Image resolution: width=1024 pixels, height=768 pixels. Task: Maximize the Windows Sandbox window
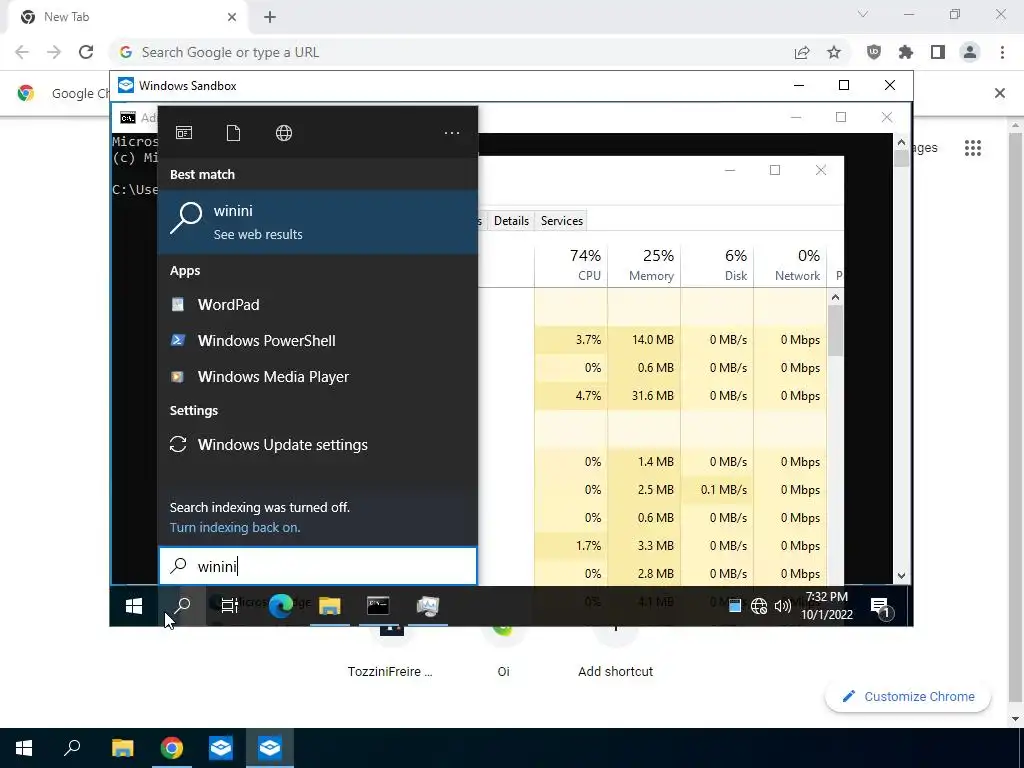[844, 86]
